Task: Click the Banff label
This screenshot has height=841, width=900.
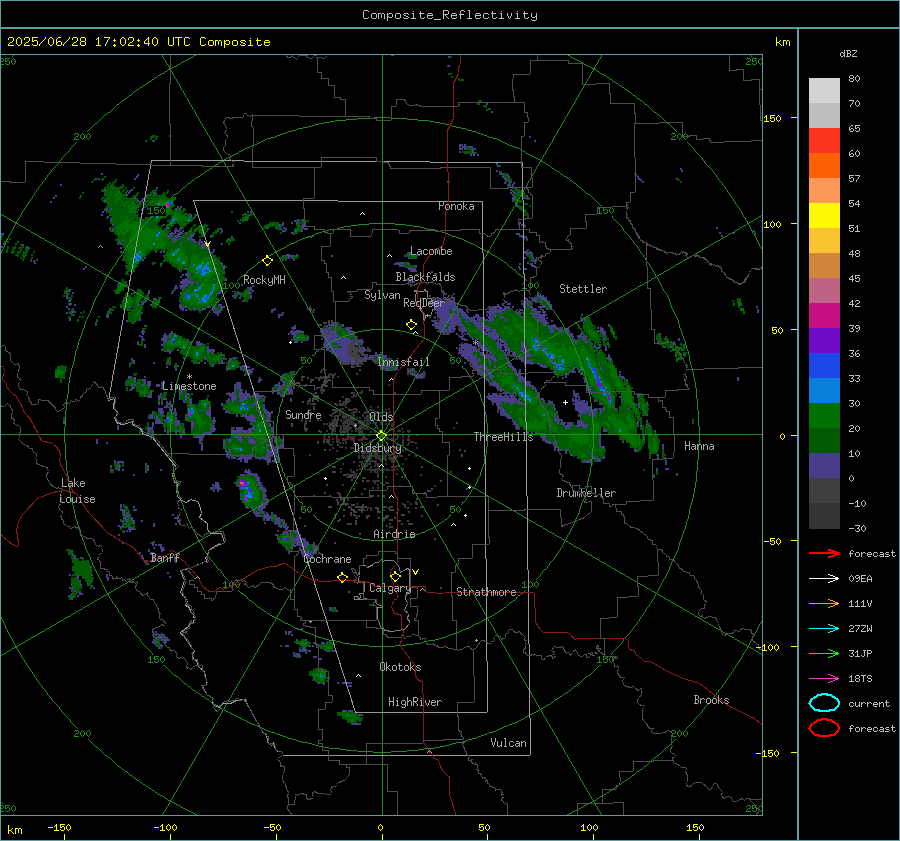Action: pos(165,557)
